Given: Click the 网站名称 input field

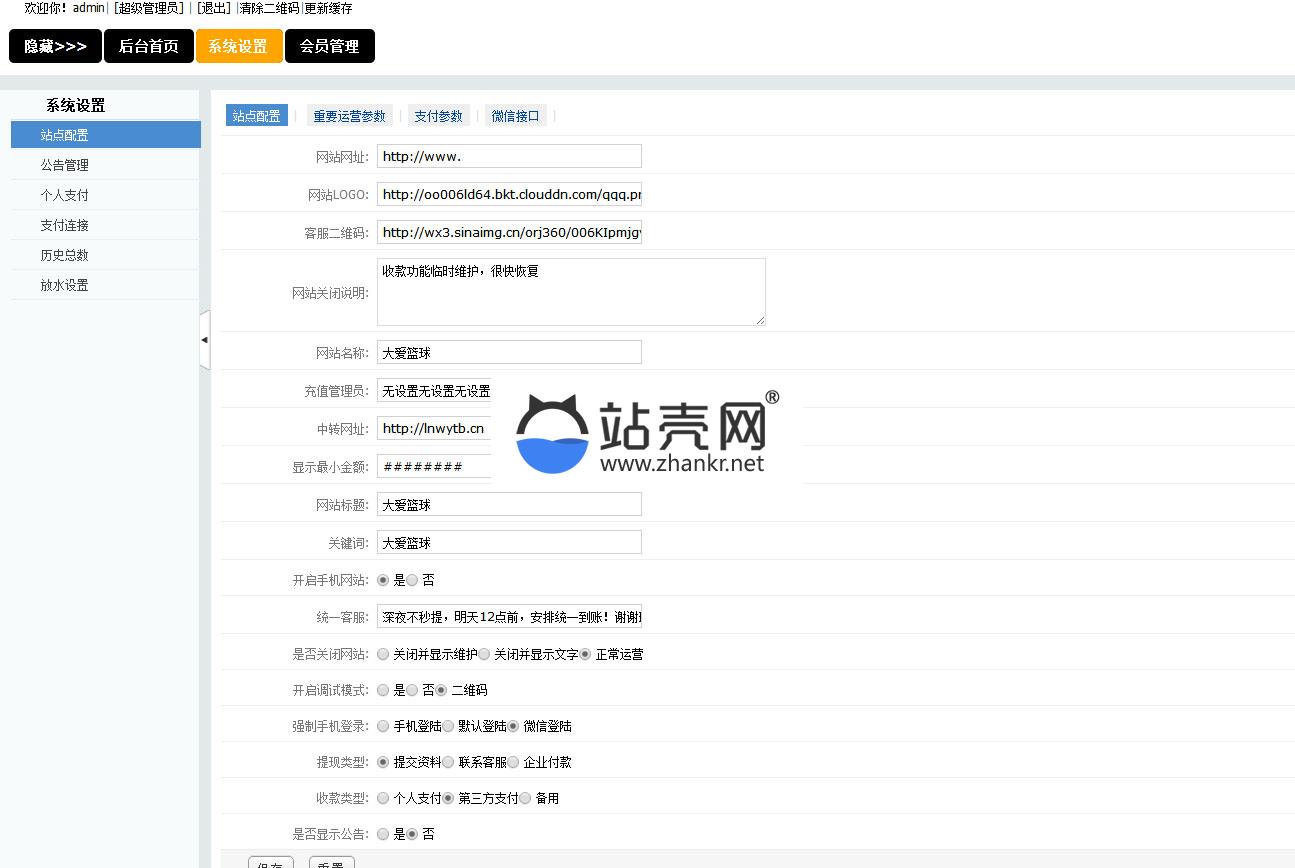Looking at the screenshot, I should [509, 352].
